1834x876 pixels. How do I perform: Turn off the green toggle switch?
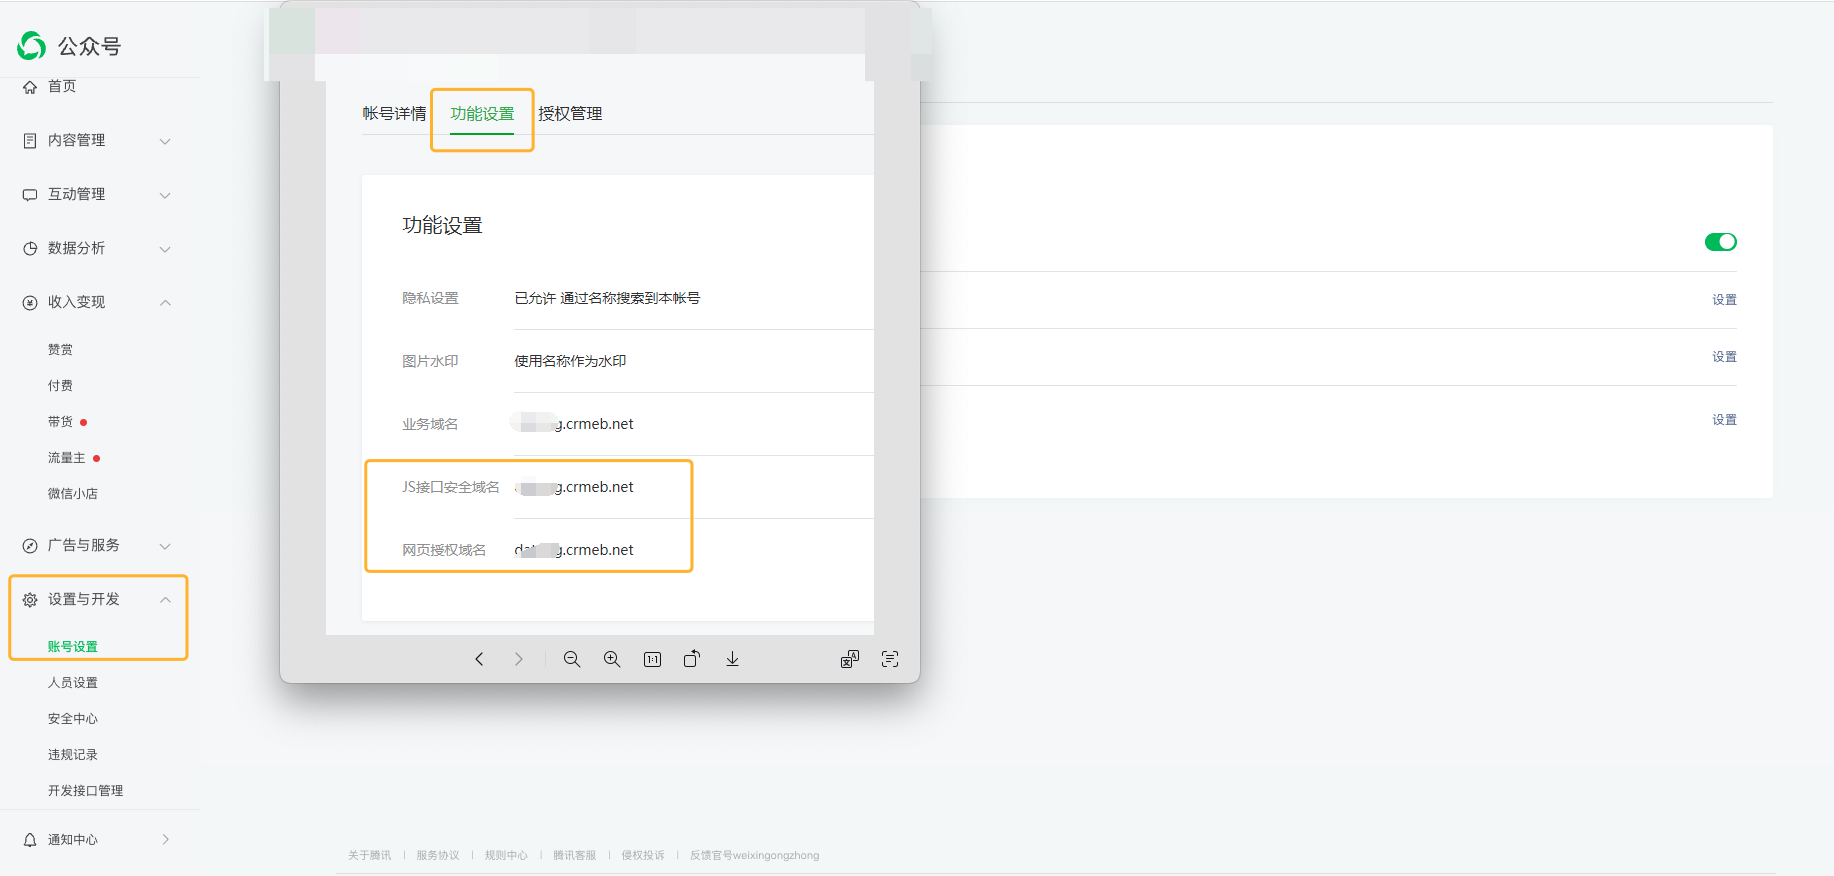point(1720,242)
